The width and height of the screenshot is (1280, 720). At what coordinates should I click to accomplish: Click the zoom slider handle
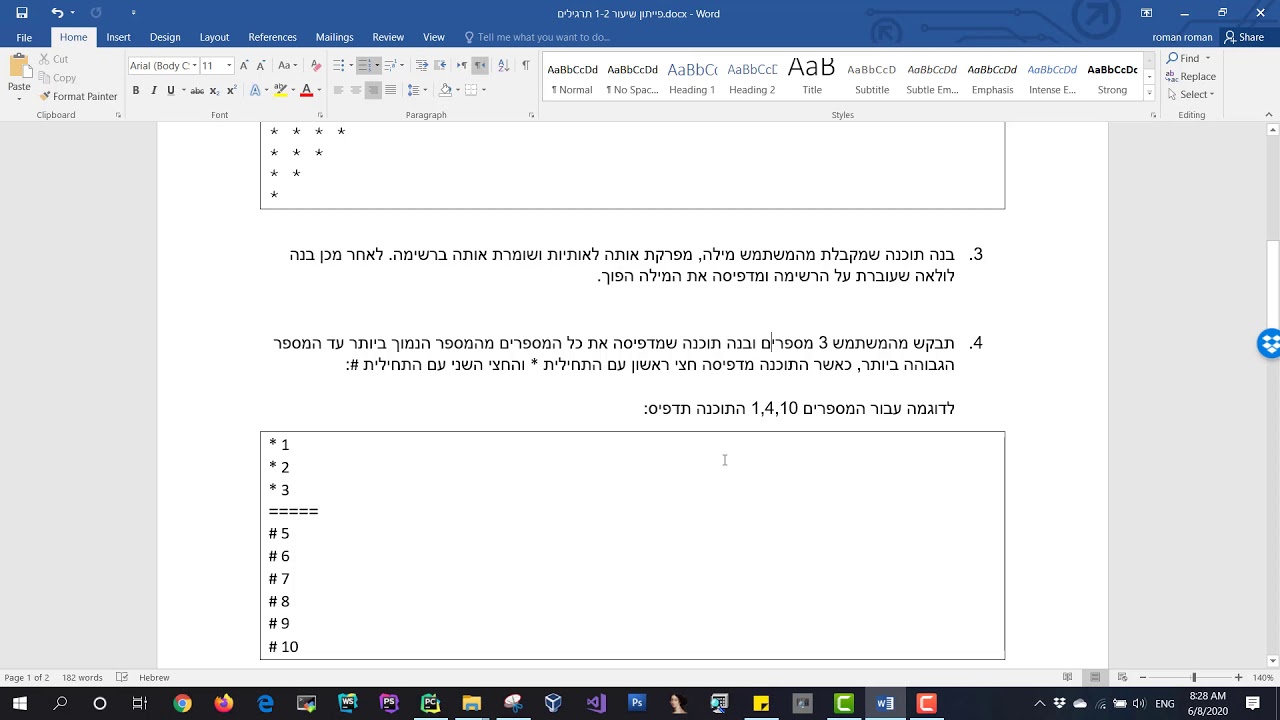pyautogui.click(x=1193, y=678)
